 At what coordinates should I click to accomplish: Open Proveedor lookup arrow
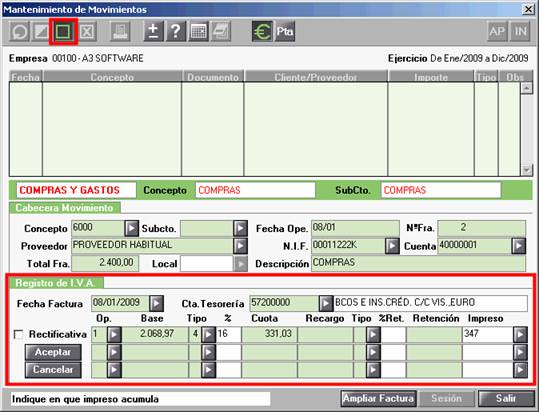tap(240, 246)
